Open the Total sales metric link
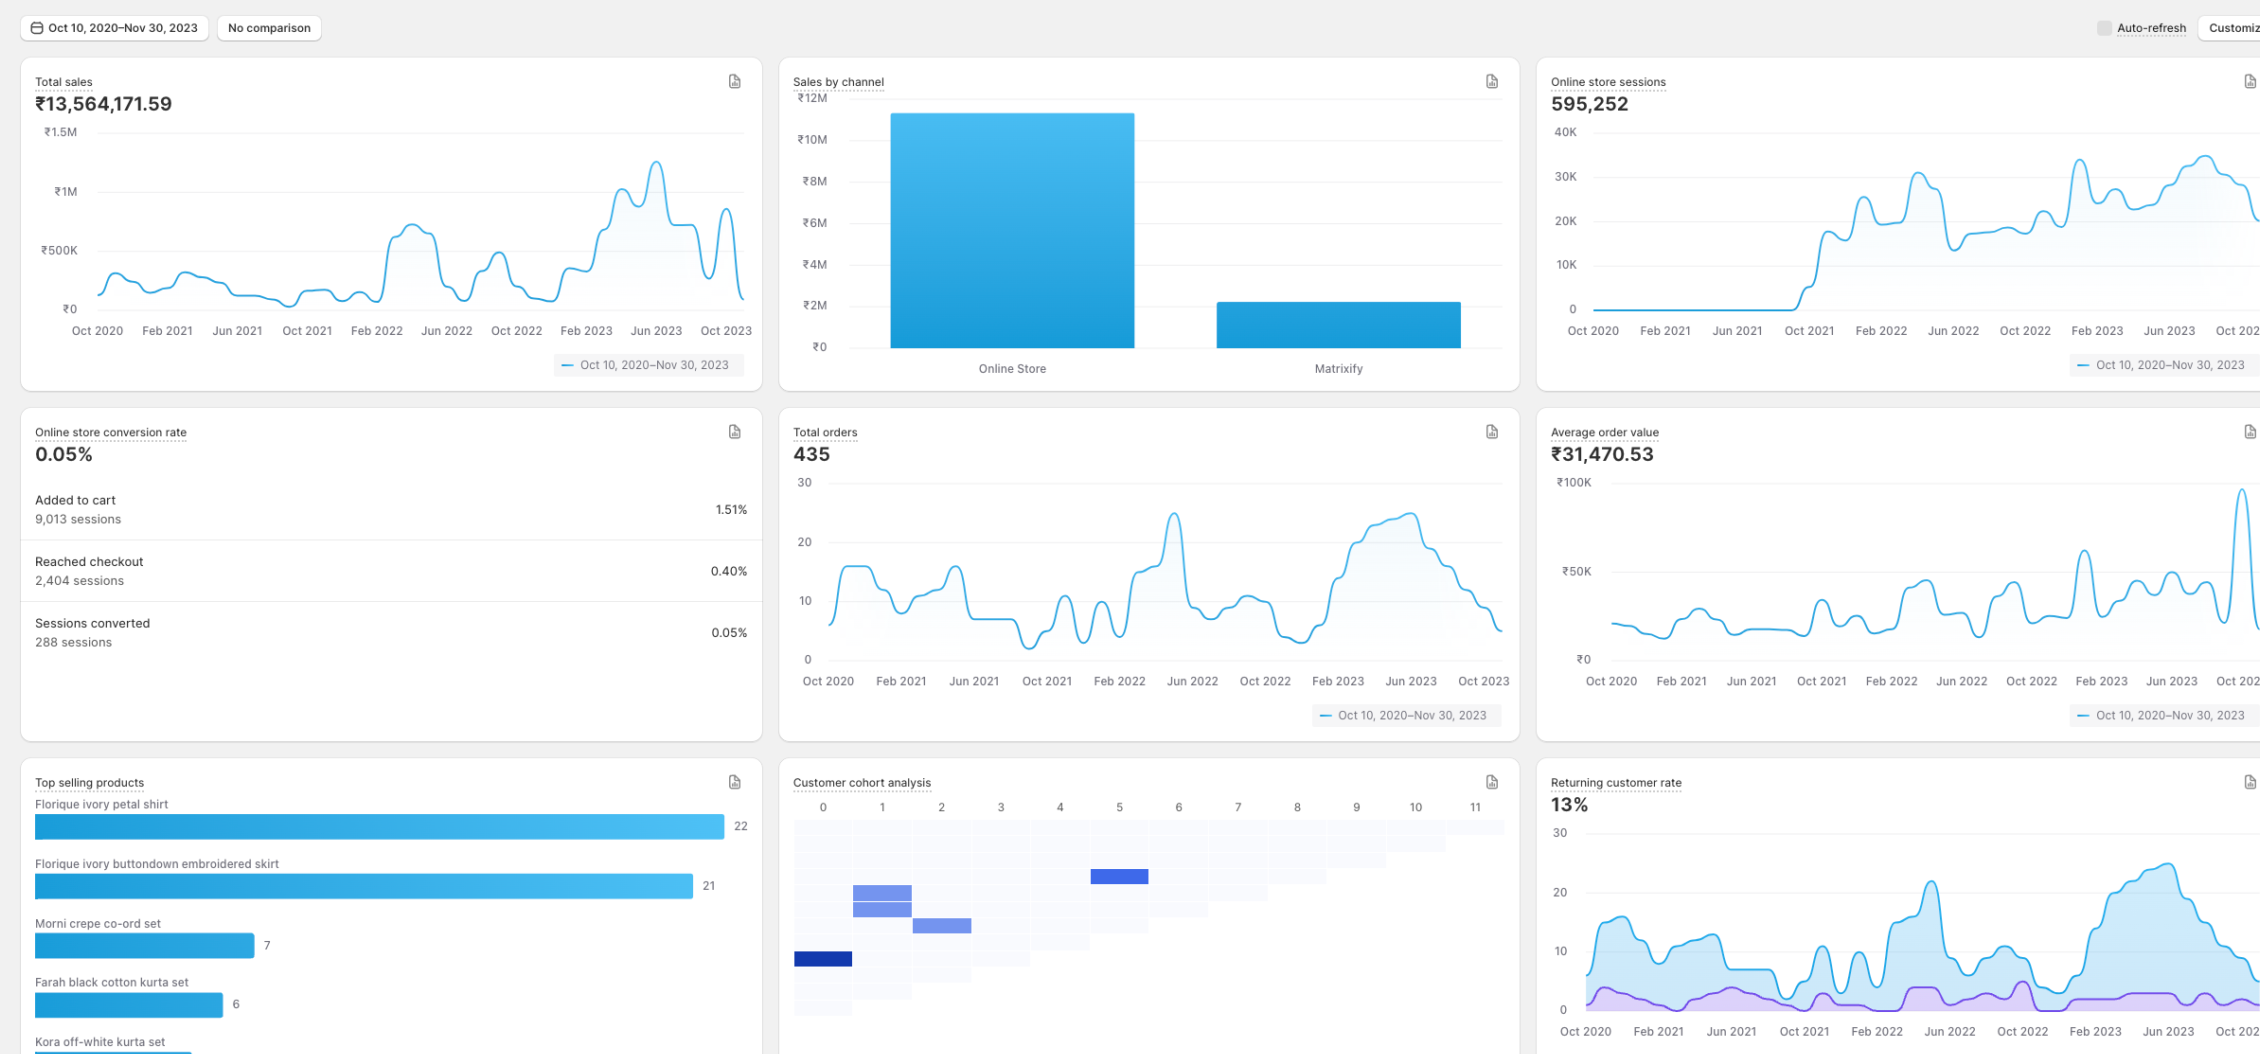The image size is (2260, 1054). 62,81
